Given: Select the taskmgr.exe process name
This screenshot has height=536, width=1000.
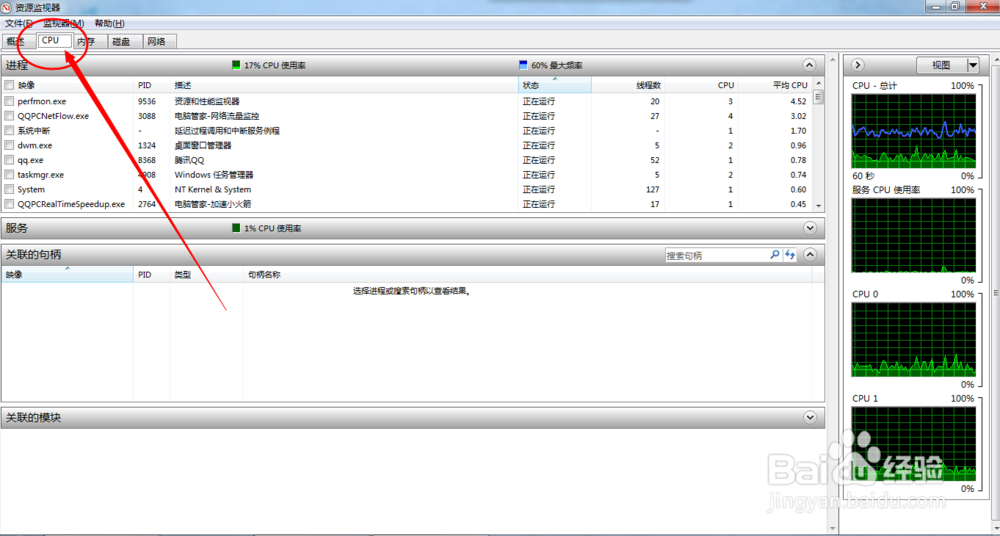Looking at the screenshot, I should (41, 175).
